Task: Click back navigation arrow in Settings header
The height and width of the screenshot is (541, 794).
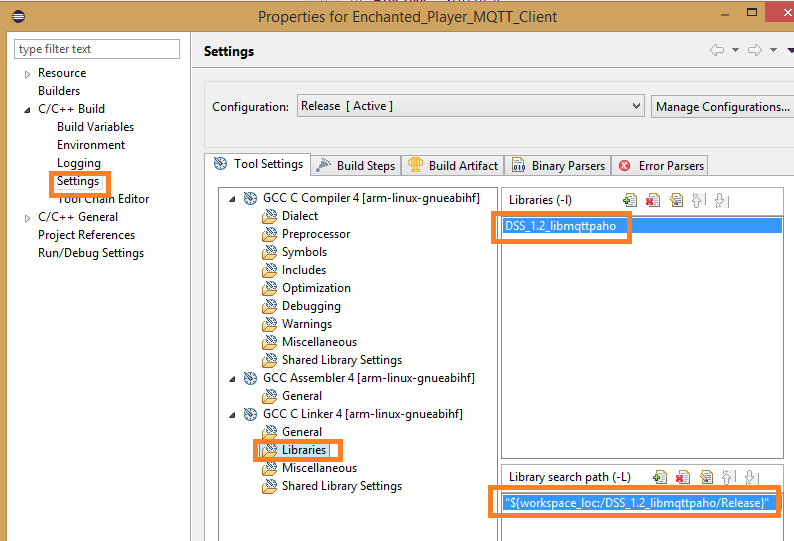Action: click(716, 51)
